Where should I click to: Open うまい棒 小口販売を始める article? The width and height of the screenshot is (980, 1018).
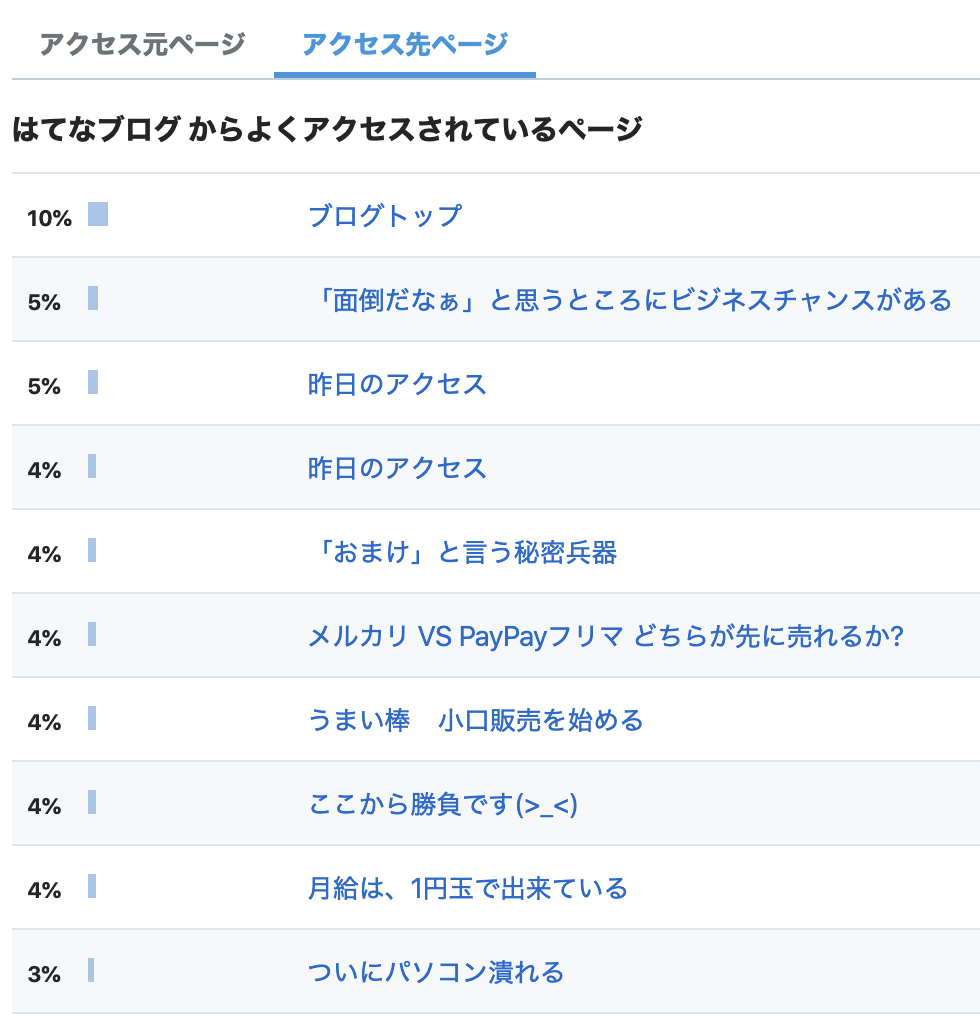click(x=475, y=720)
